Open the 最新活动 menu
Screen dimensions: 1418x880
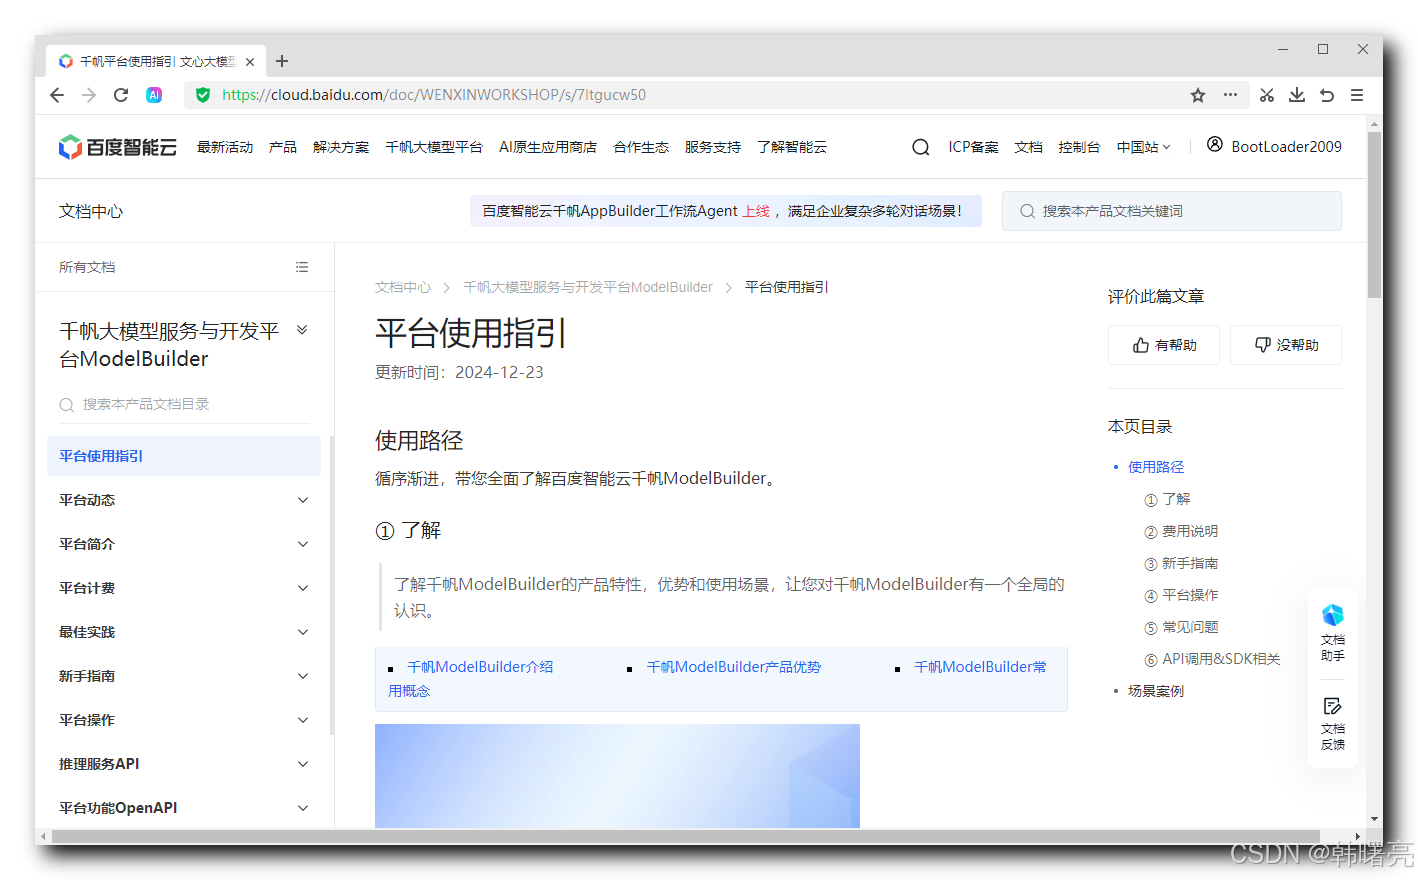tap(225, 147)
